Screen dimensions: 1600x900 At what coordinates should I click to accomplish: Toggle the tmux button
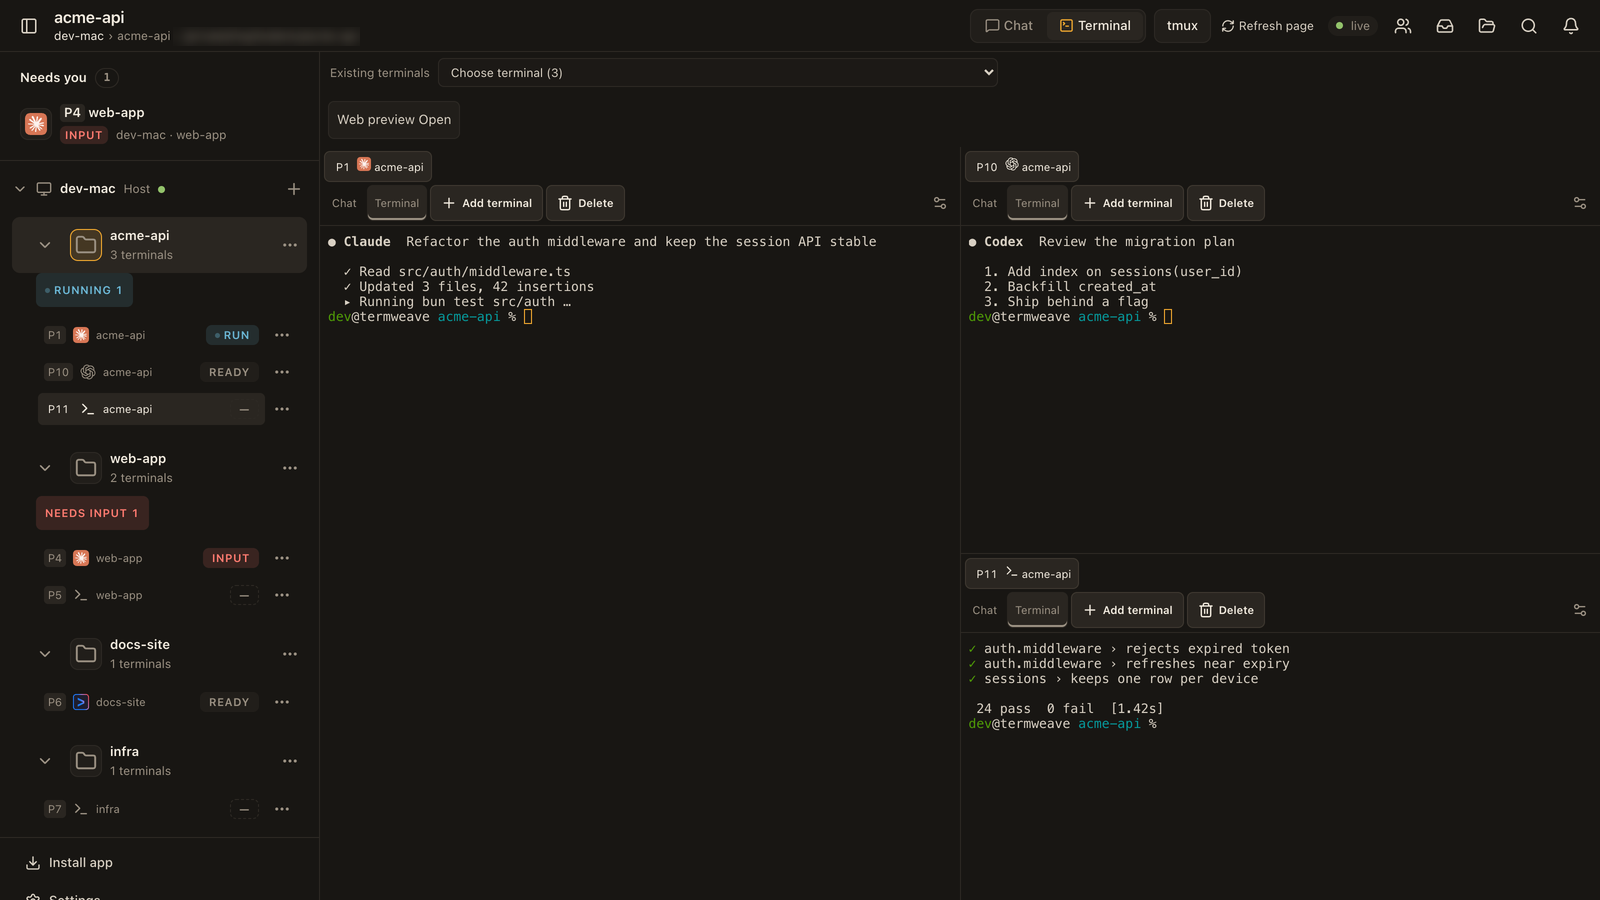tap(1182, 26)
